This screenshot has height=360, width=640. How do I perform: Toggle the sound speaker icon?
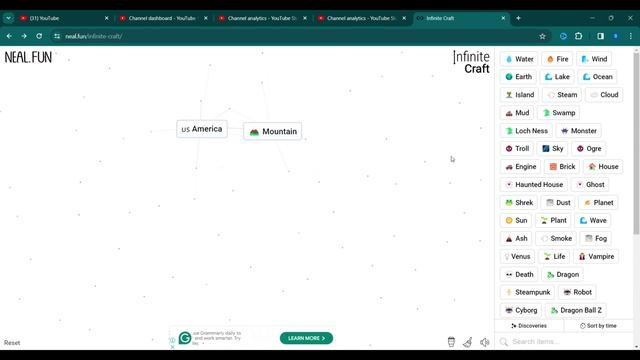484,342
